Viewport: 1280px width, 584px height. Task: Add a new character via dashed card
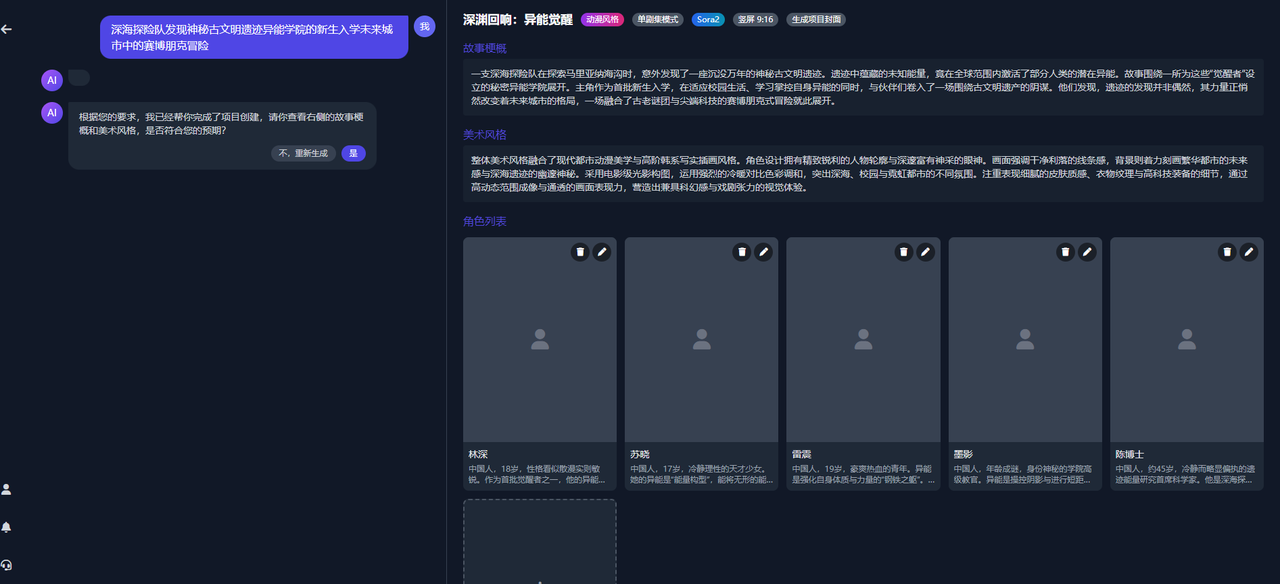540,543
